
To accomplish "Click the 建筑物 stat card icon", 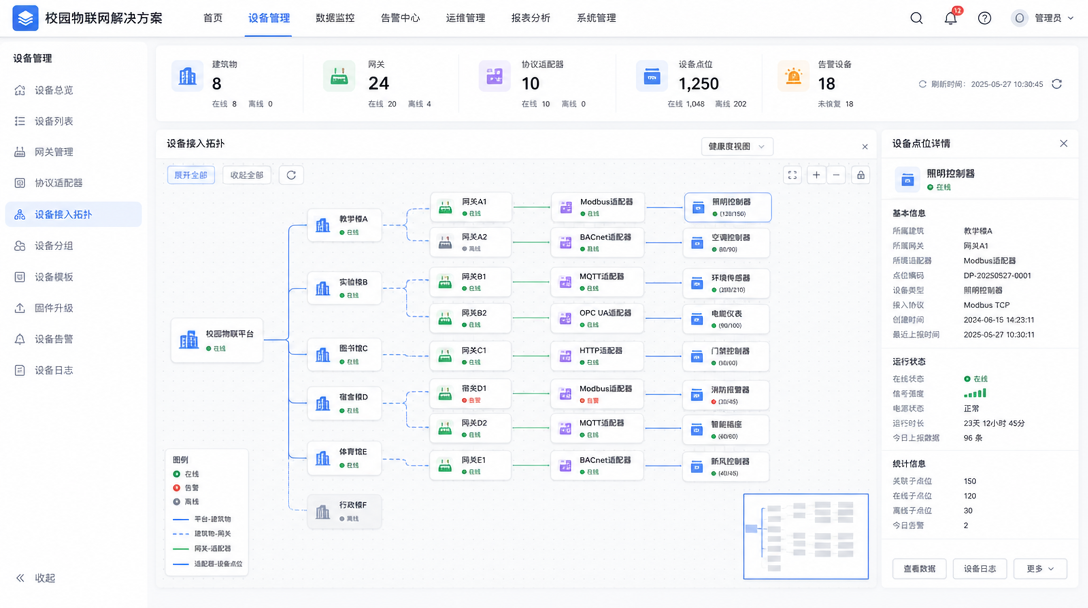I will [187, 76].
